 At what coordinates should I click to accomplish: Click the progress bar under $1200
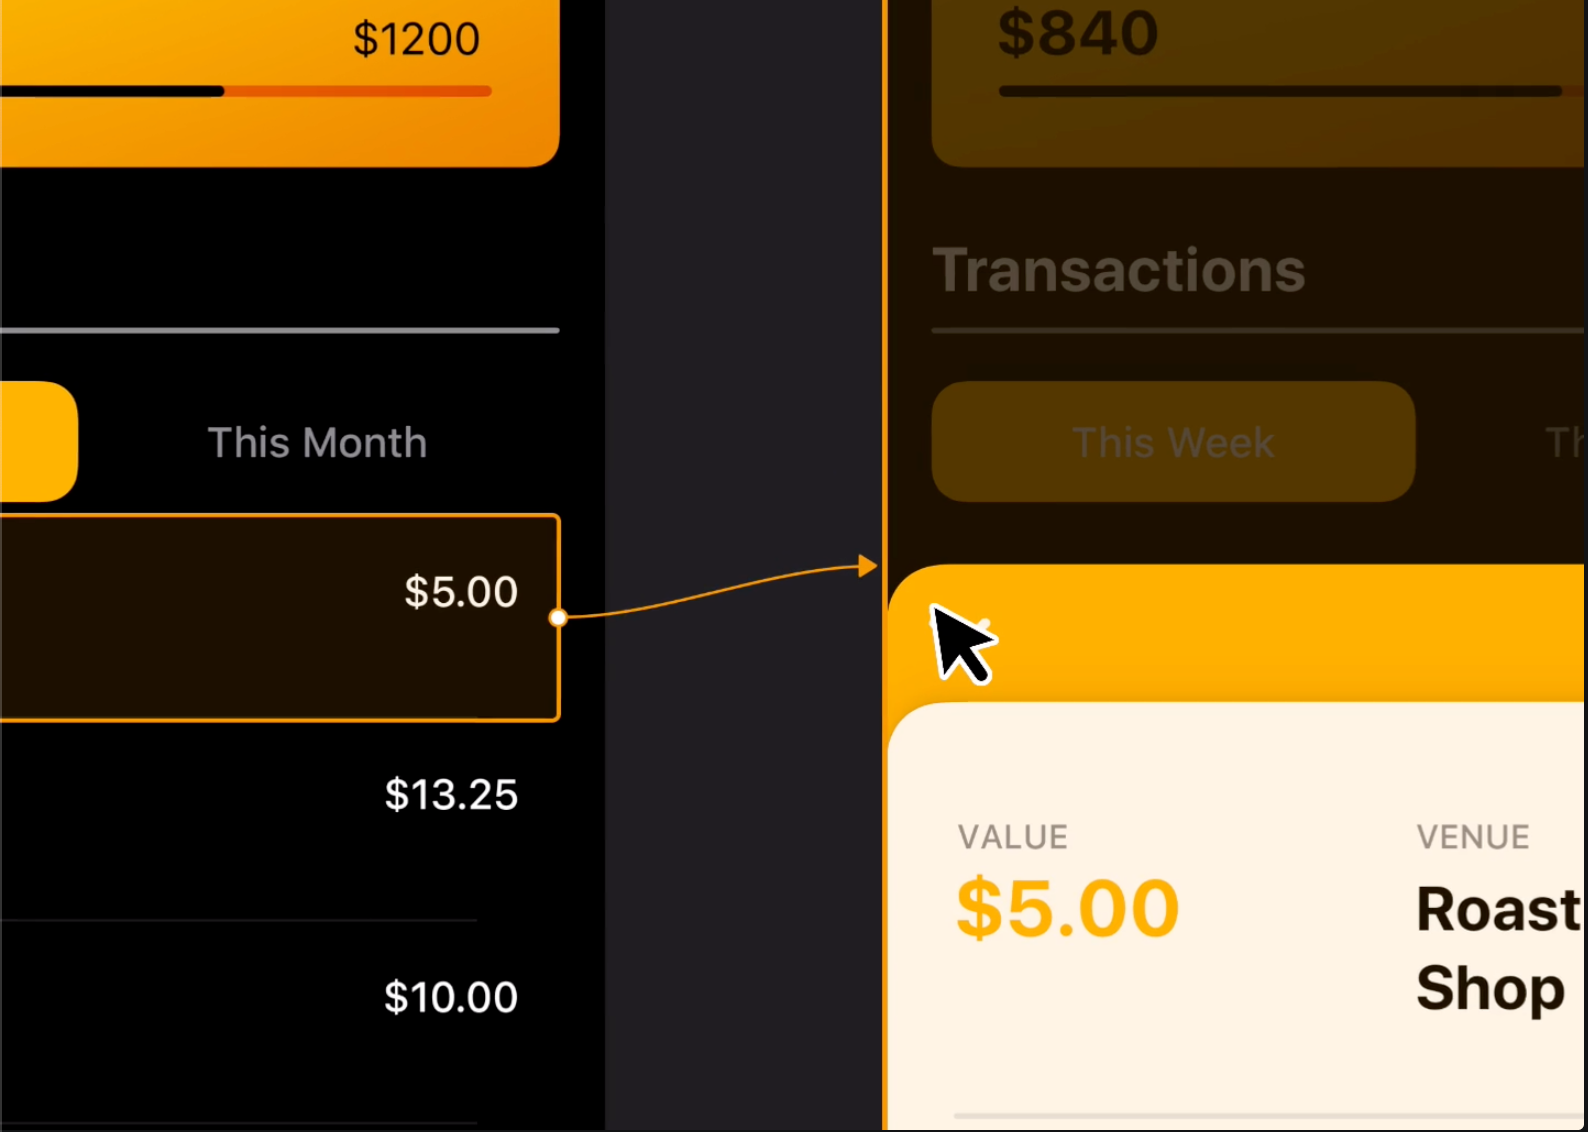(250, 91)
